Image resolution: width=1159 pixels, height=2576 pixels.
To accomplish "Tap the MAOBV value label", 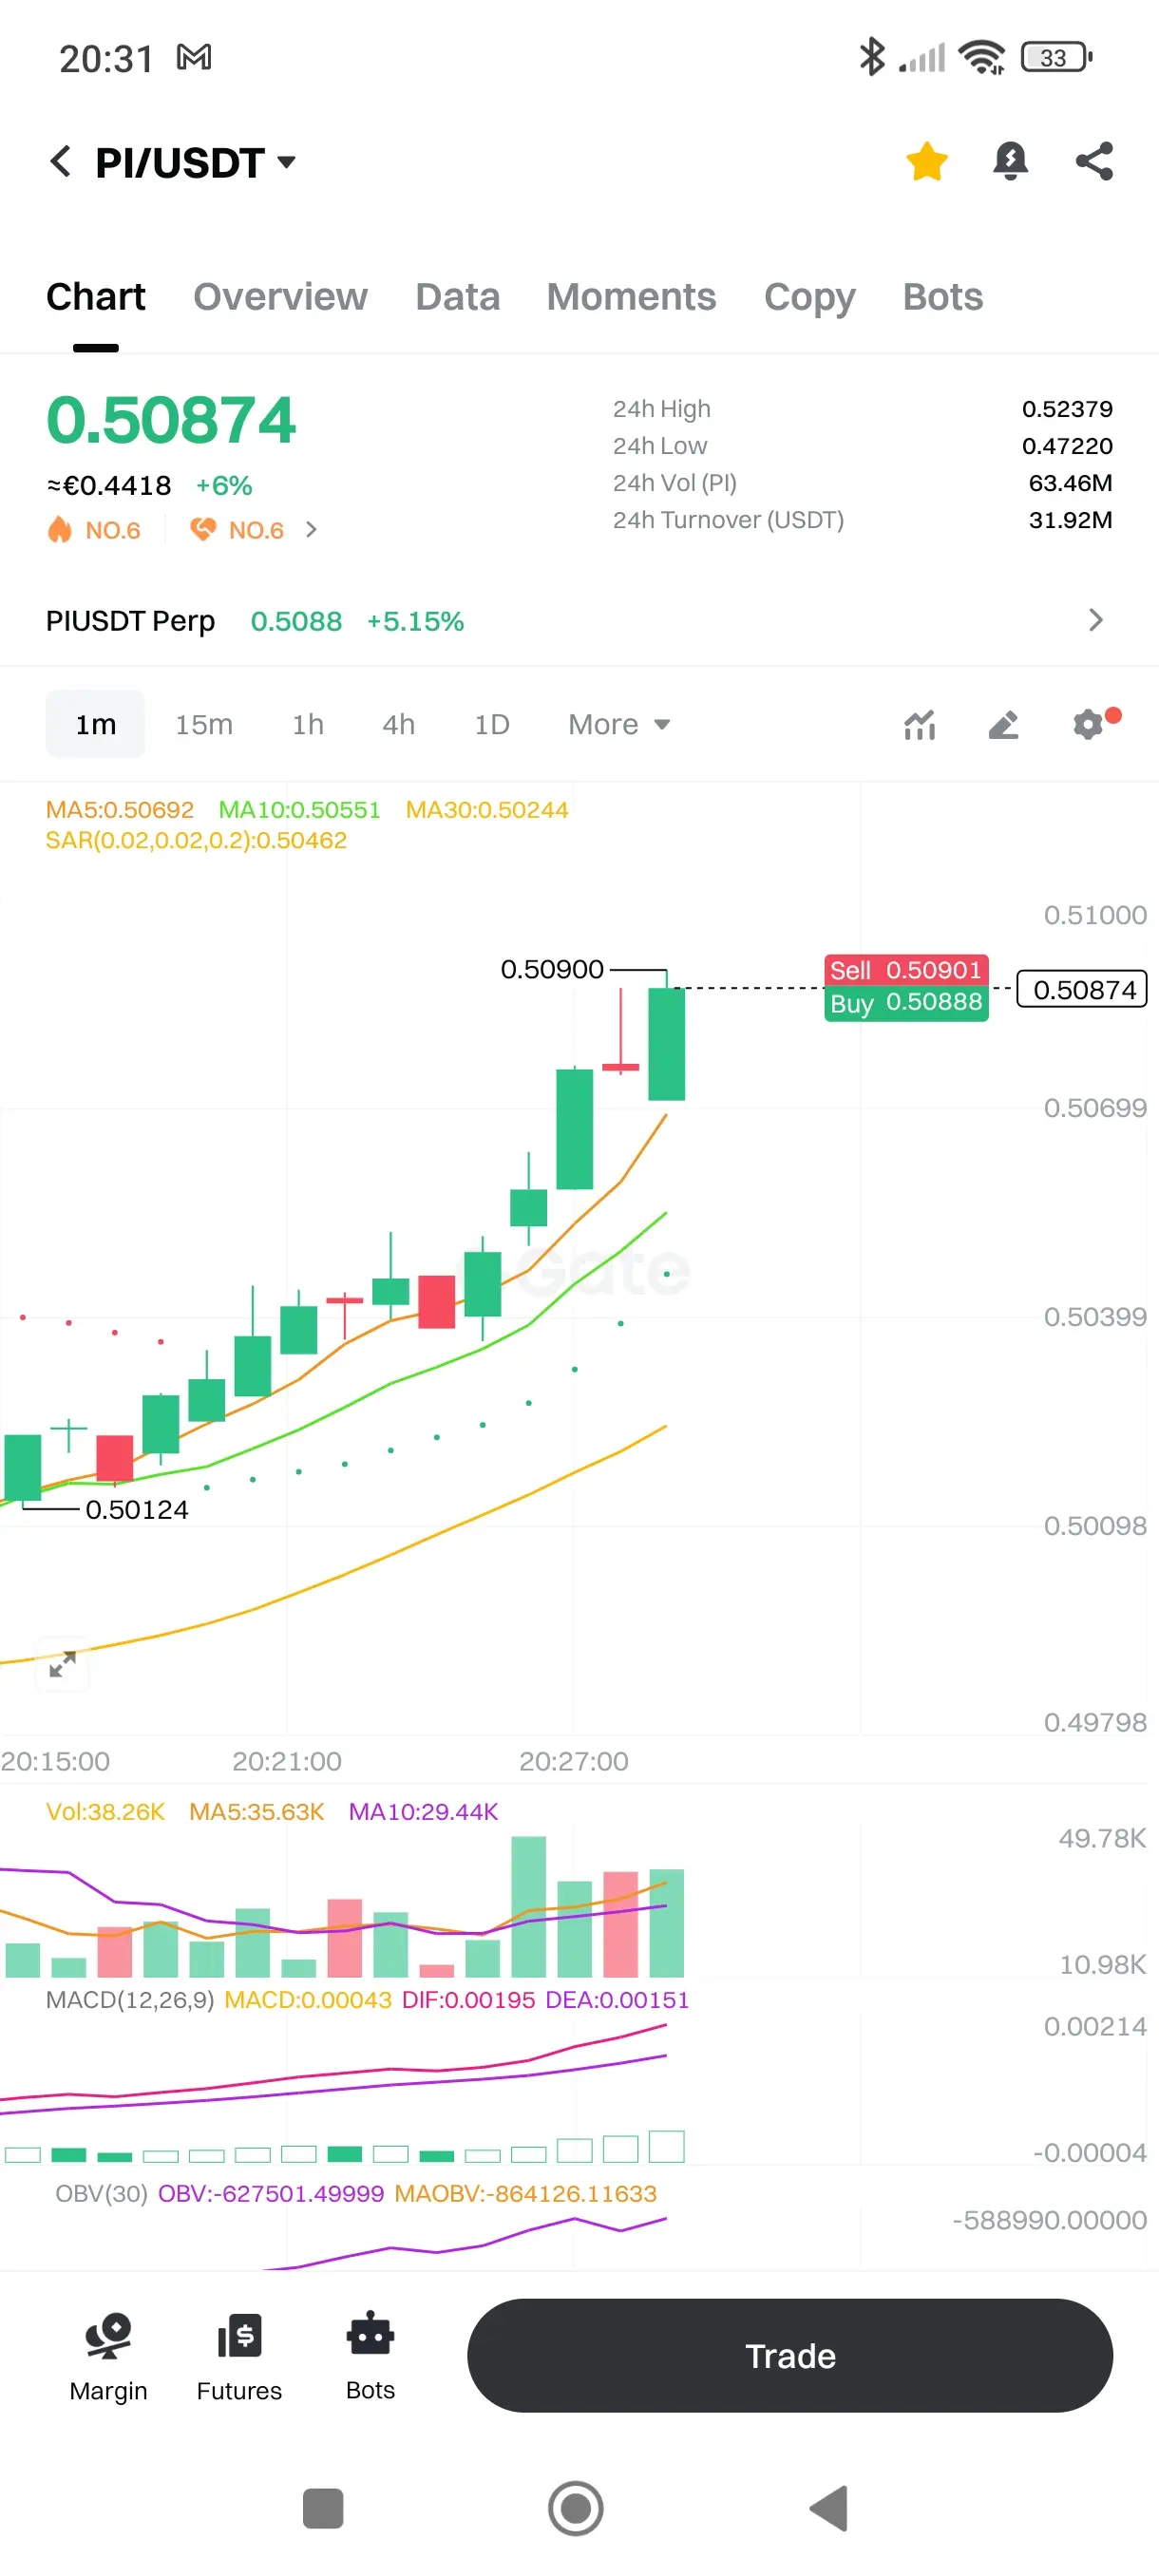I will (x=525, y=2194).
